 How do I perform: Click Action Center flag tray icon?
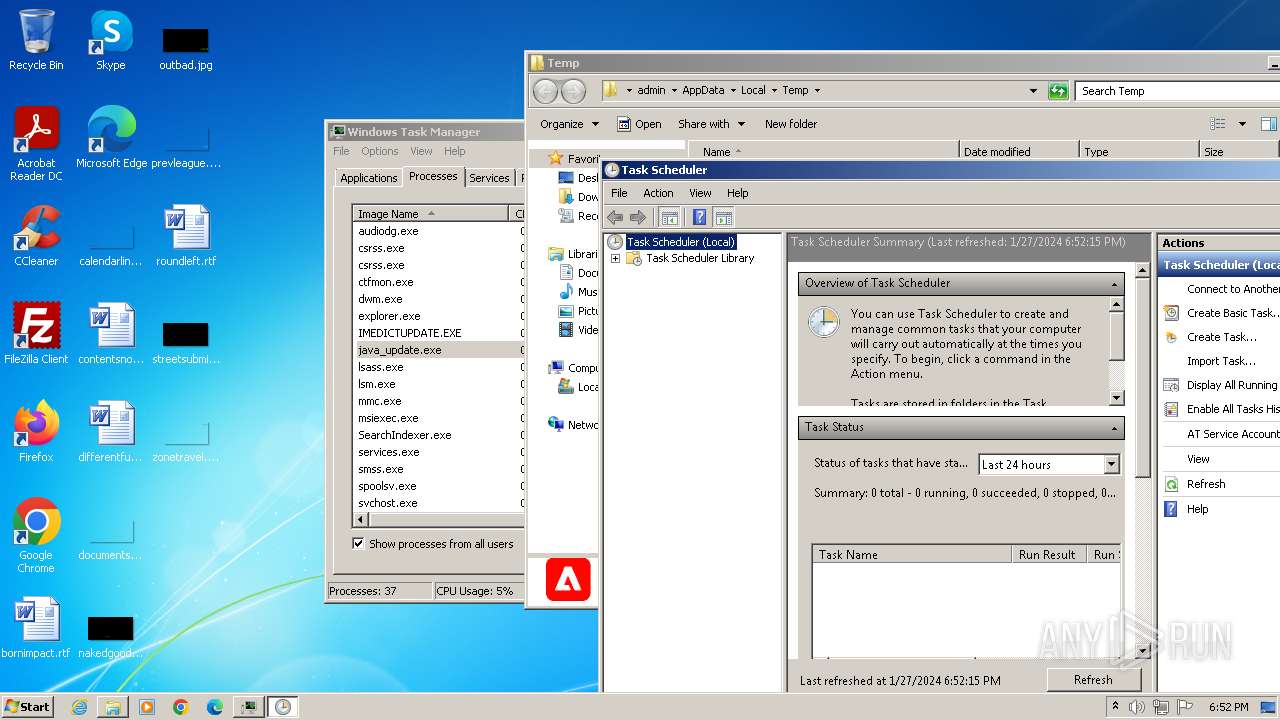pyautogui.click(x=1185, y=707)
